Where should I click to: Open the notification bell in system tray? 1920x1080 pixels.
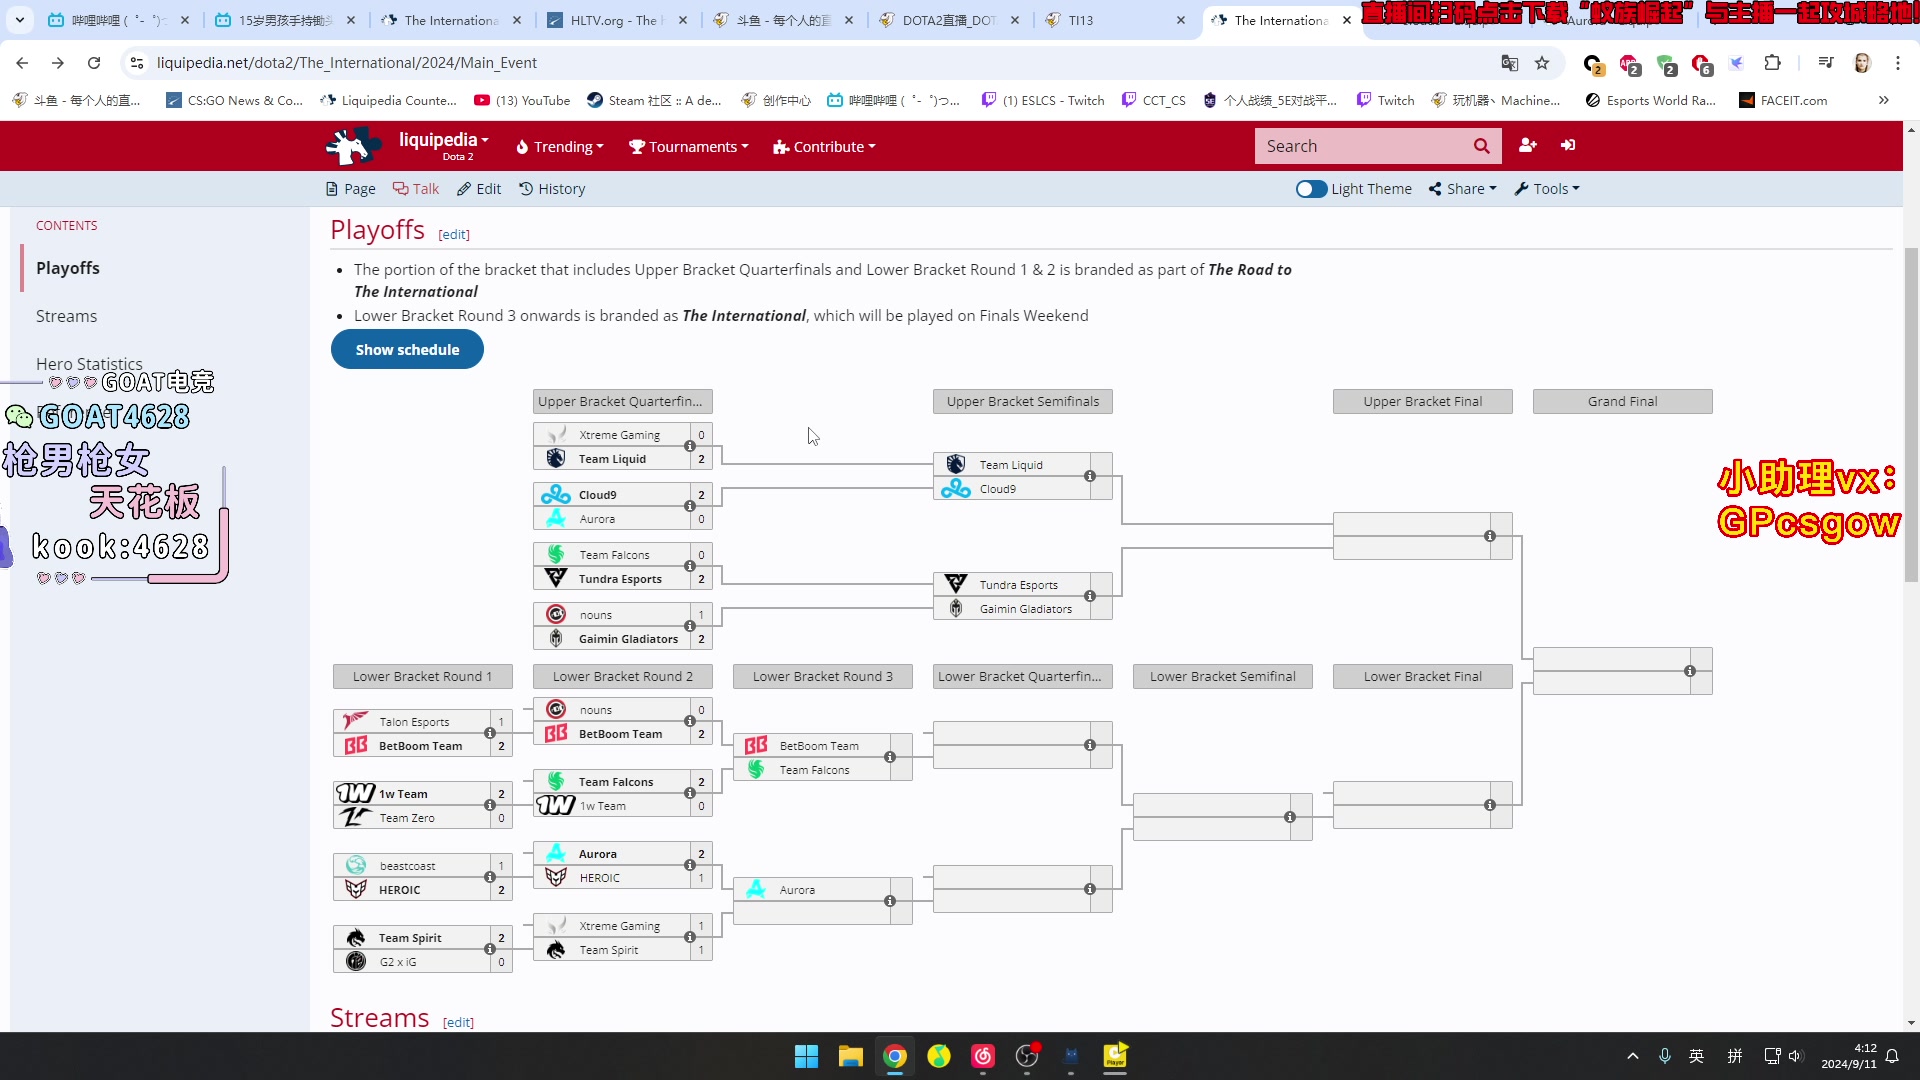[x=1892, y=1056]
